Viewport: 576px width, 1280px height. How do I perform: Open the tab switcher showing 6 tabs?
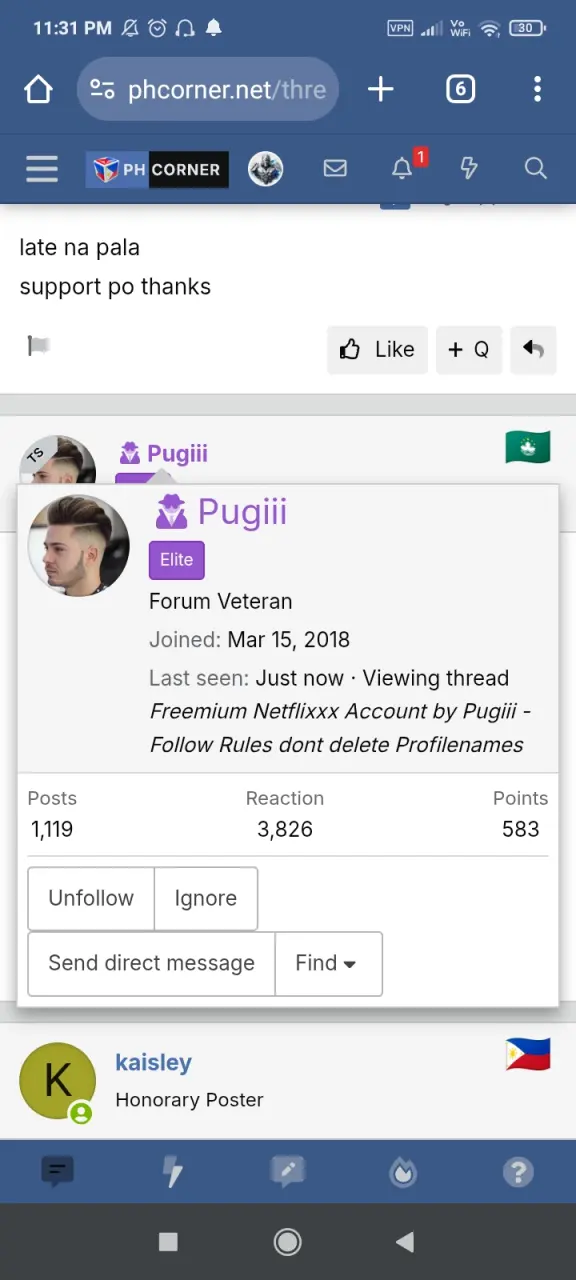(x=460, y=89)
